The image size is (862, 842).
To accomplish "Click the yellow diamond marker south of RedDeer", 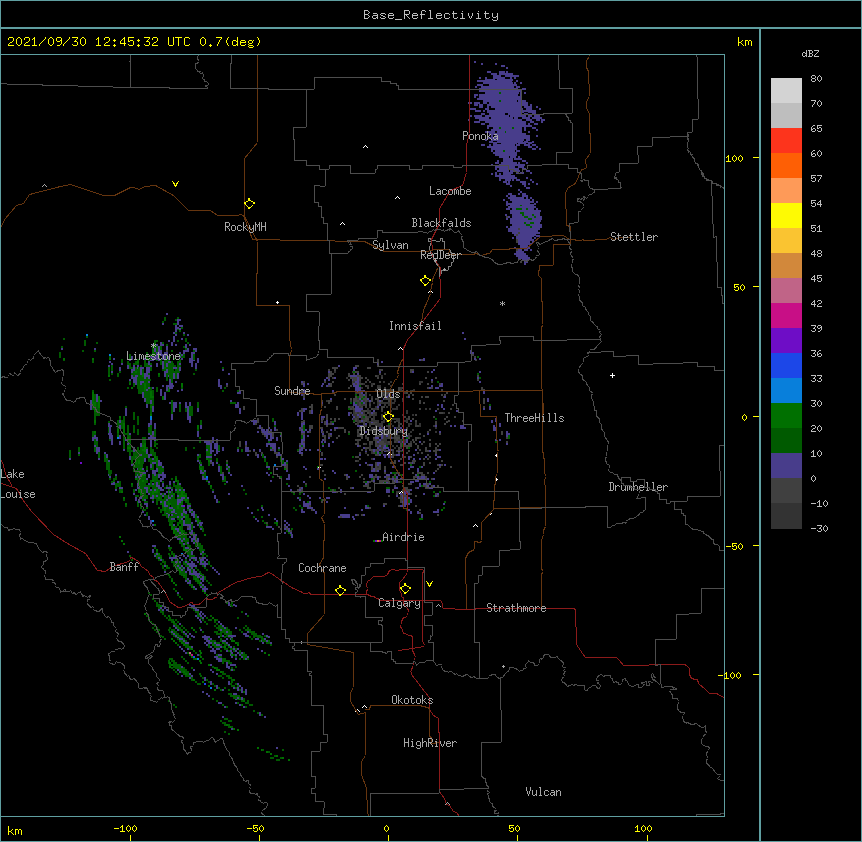I will coord(426,281).
